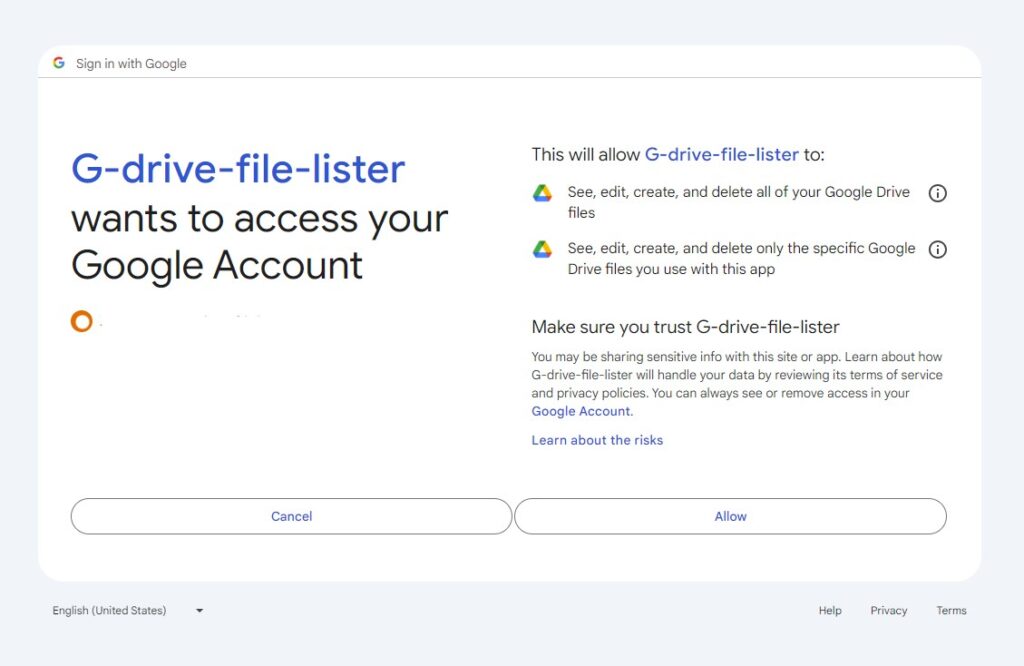Click the dropdown arrow beside the language selector
The width and height of the screenshot is (1024, 666).
198,610
